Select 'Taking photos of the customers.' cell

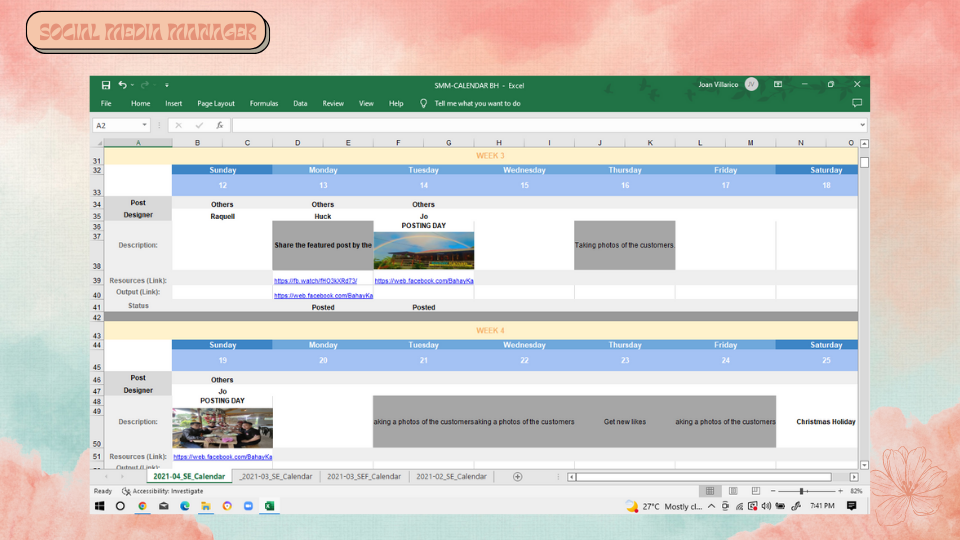[624, 245]
